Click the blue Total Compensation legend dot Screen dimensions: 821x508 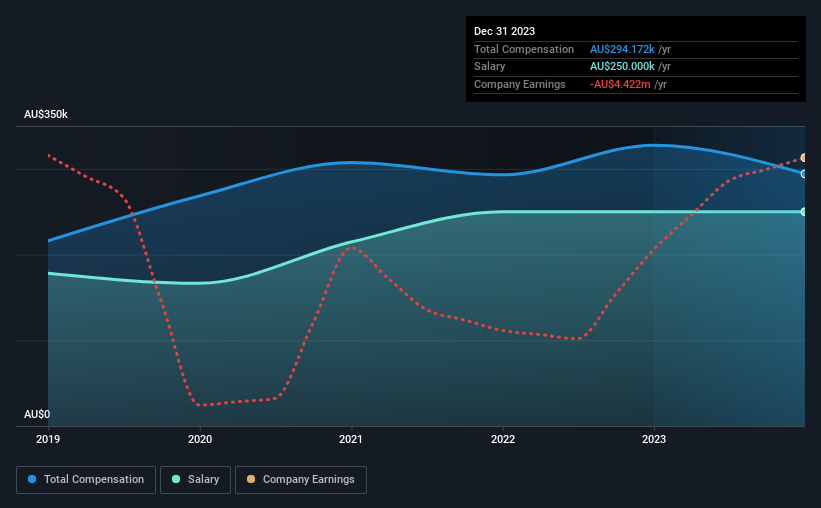pyautogui.click(x=32, y=479)
